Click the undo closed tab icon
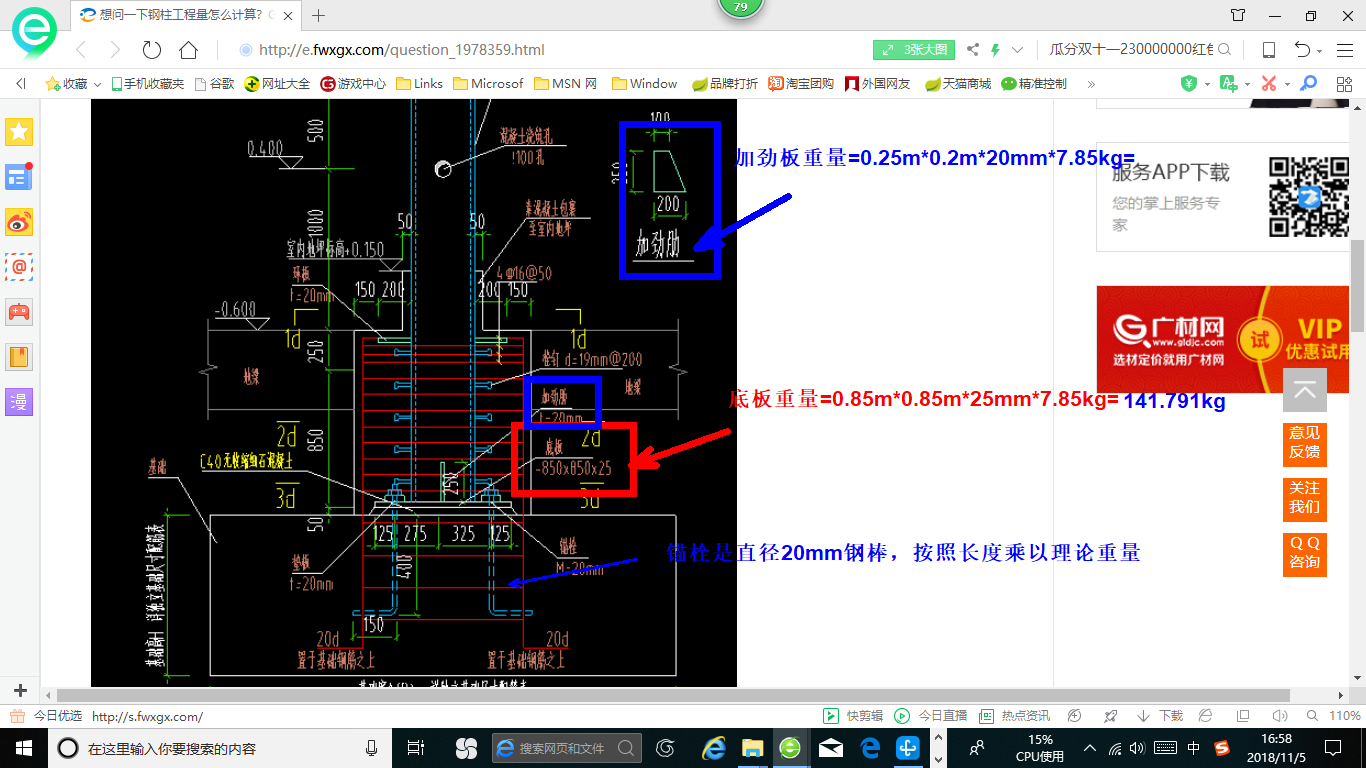The height and width of the screenshot is (768, 1366). [1303, 50]
